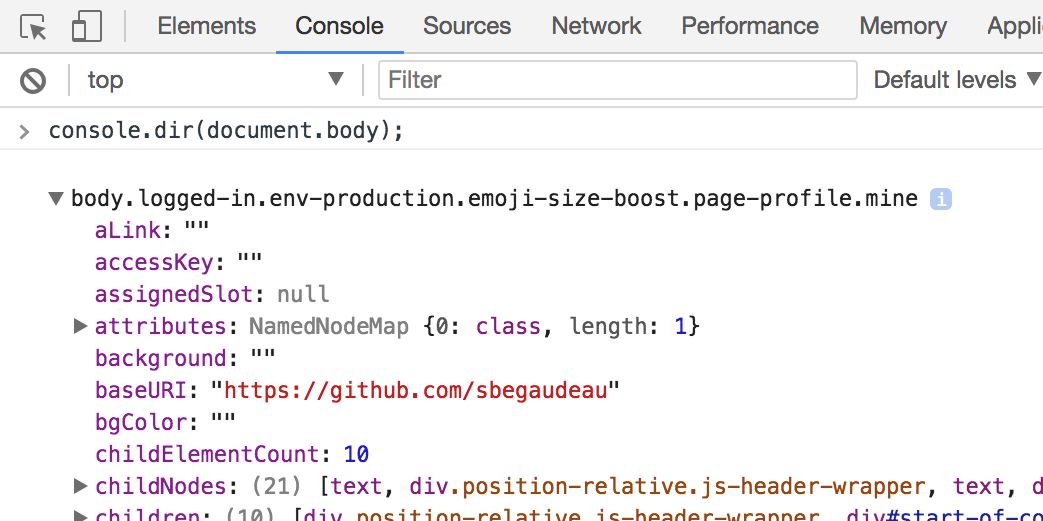Image resolution: width=1043 pixels, height=521 pixels.
Task: Click the div.position-relative.js-header-wrapper entry in childNodes
Action: [667, 486]
